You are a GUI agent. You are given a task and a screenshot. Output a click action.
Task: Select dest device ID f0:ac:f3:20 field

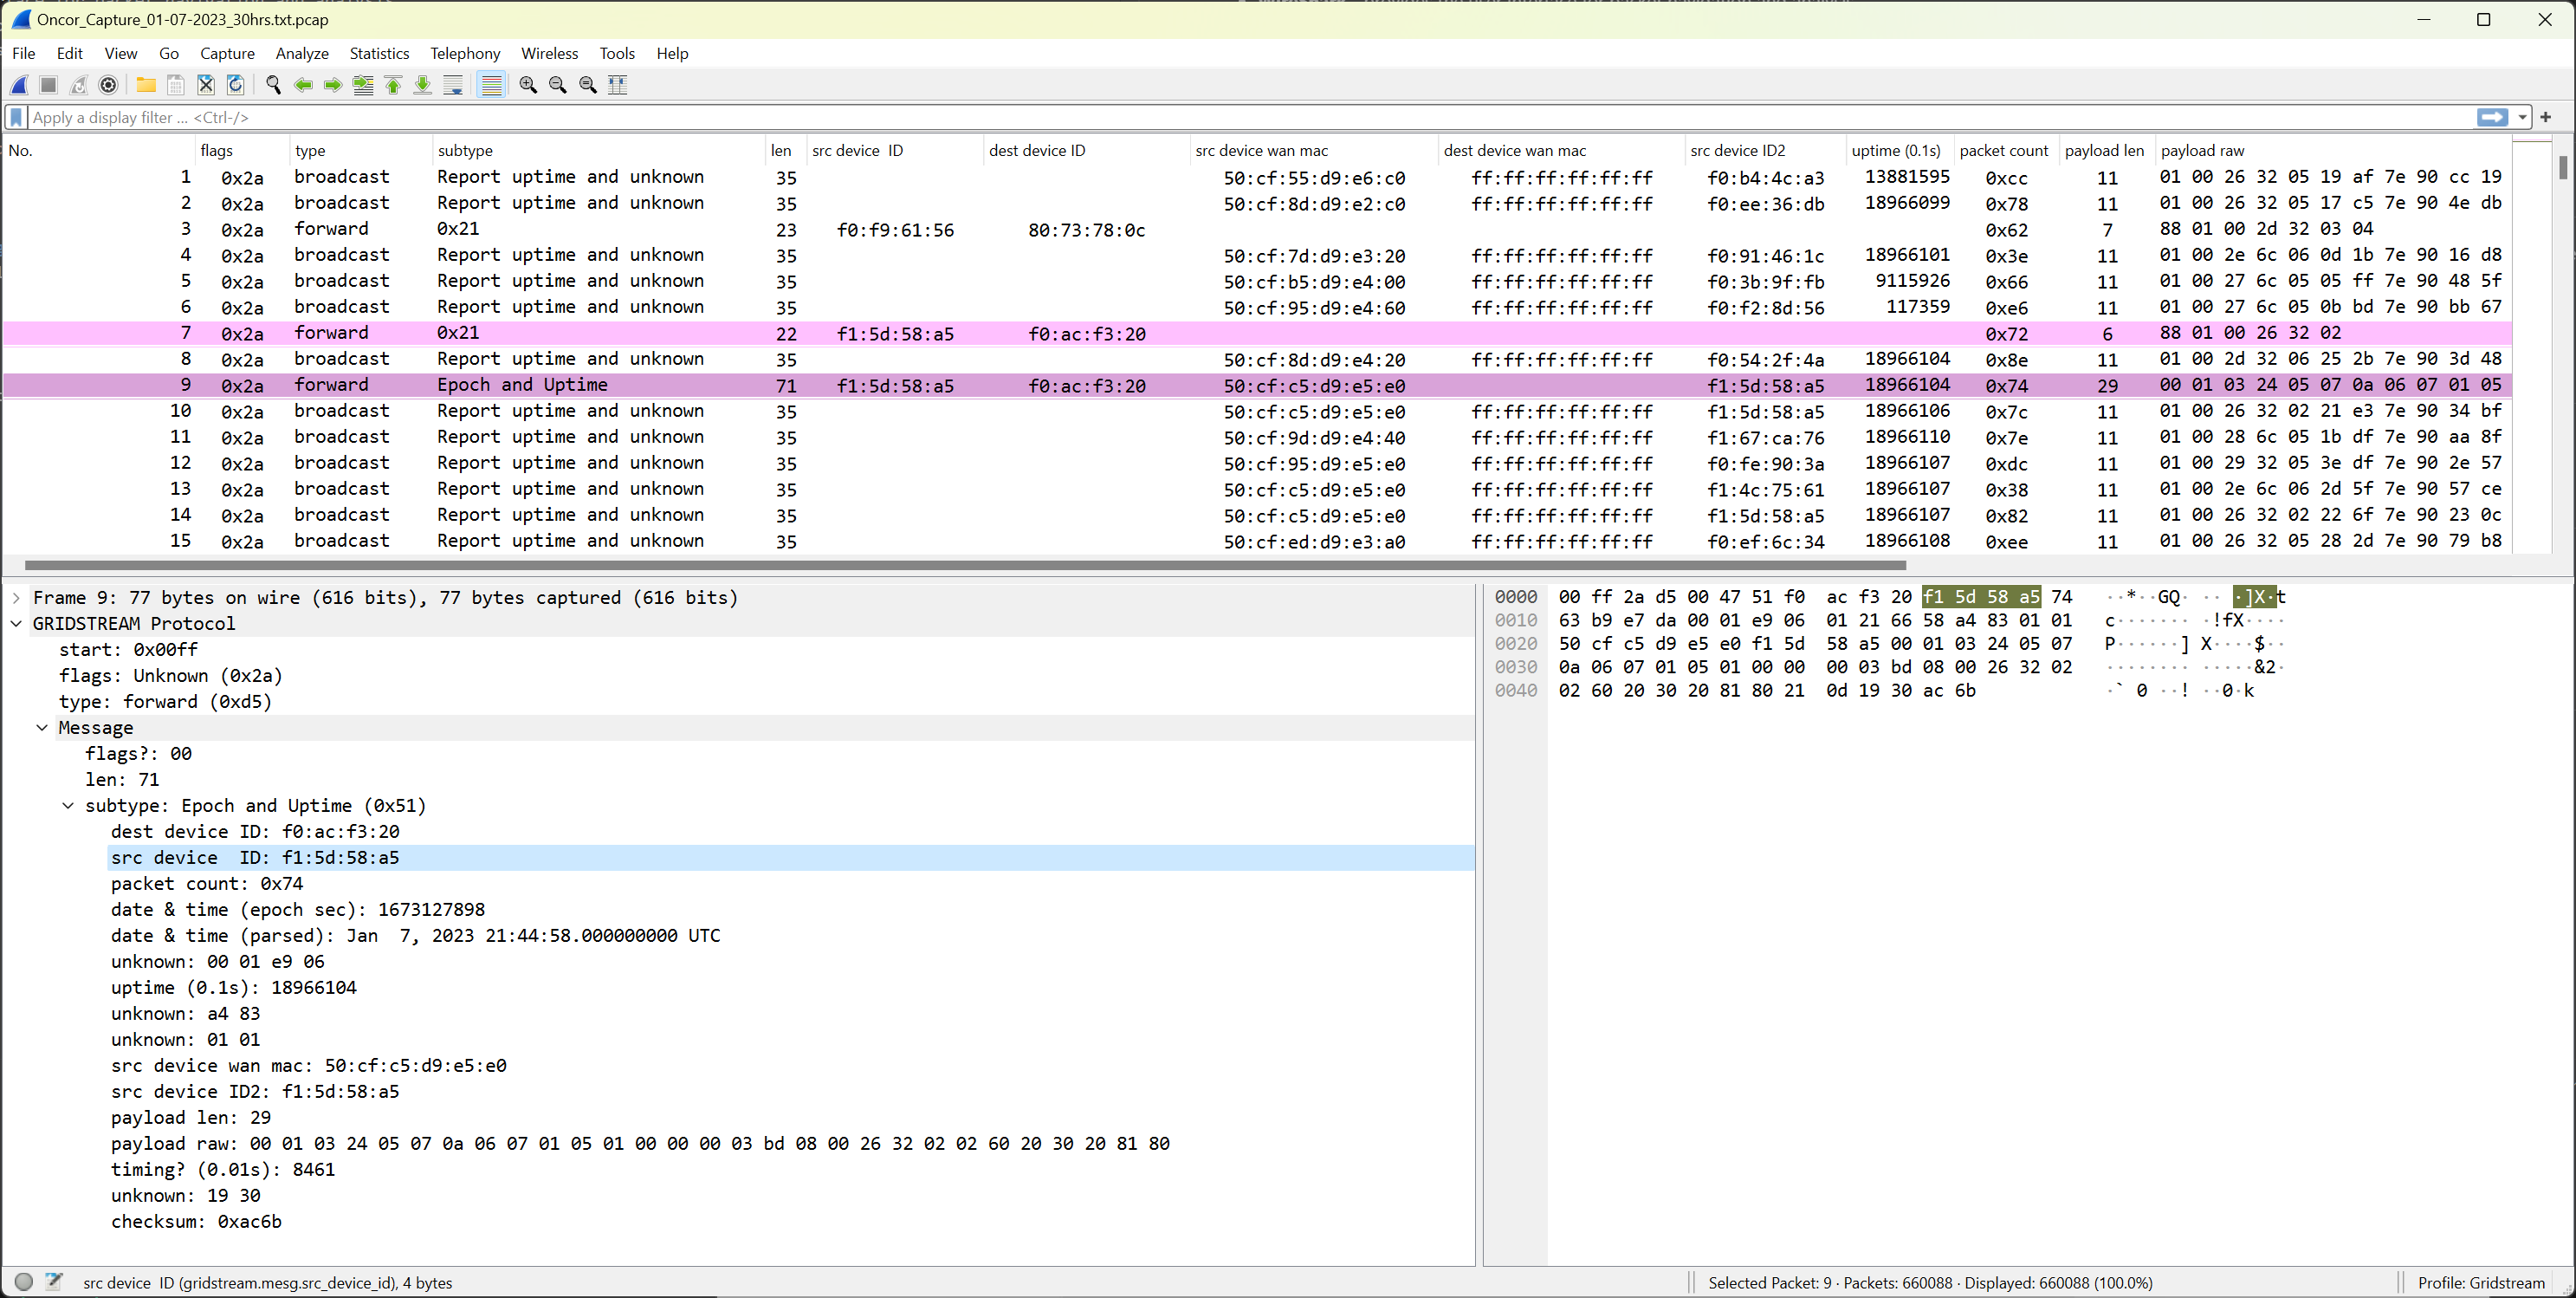[x=255, y=831]
